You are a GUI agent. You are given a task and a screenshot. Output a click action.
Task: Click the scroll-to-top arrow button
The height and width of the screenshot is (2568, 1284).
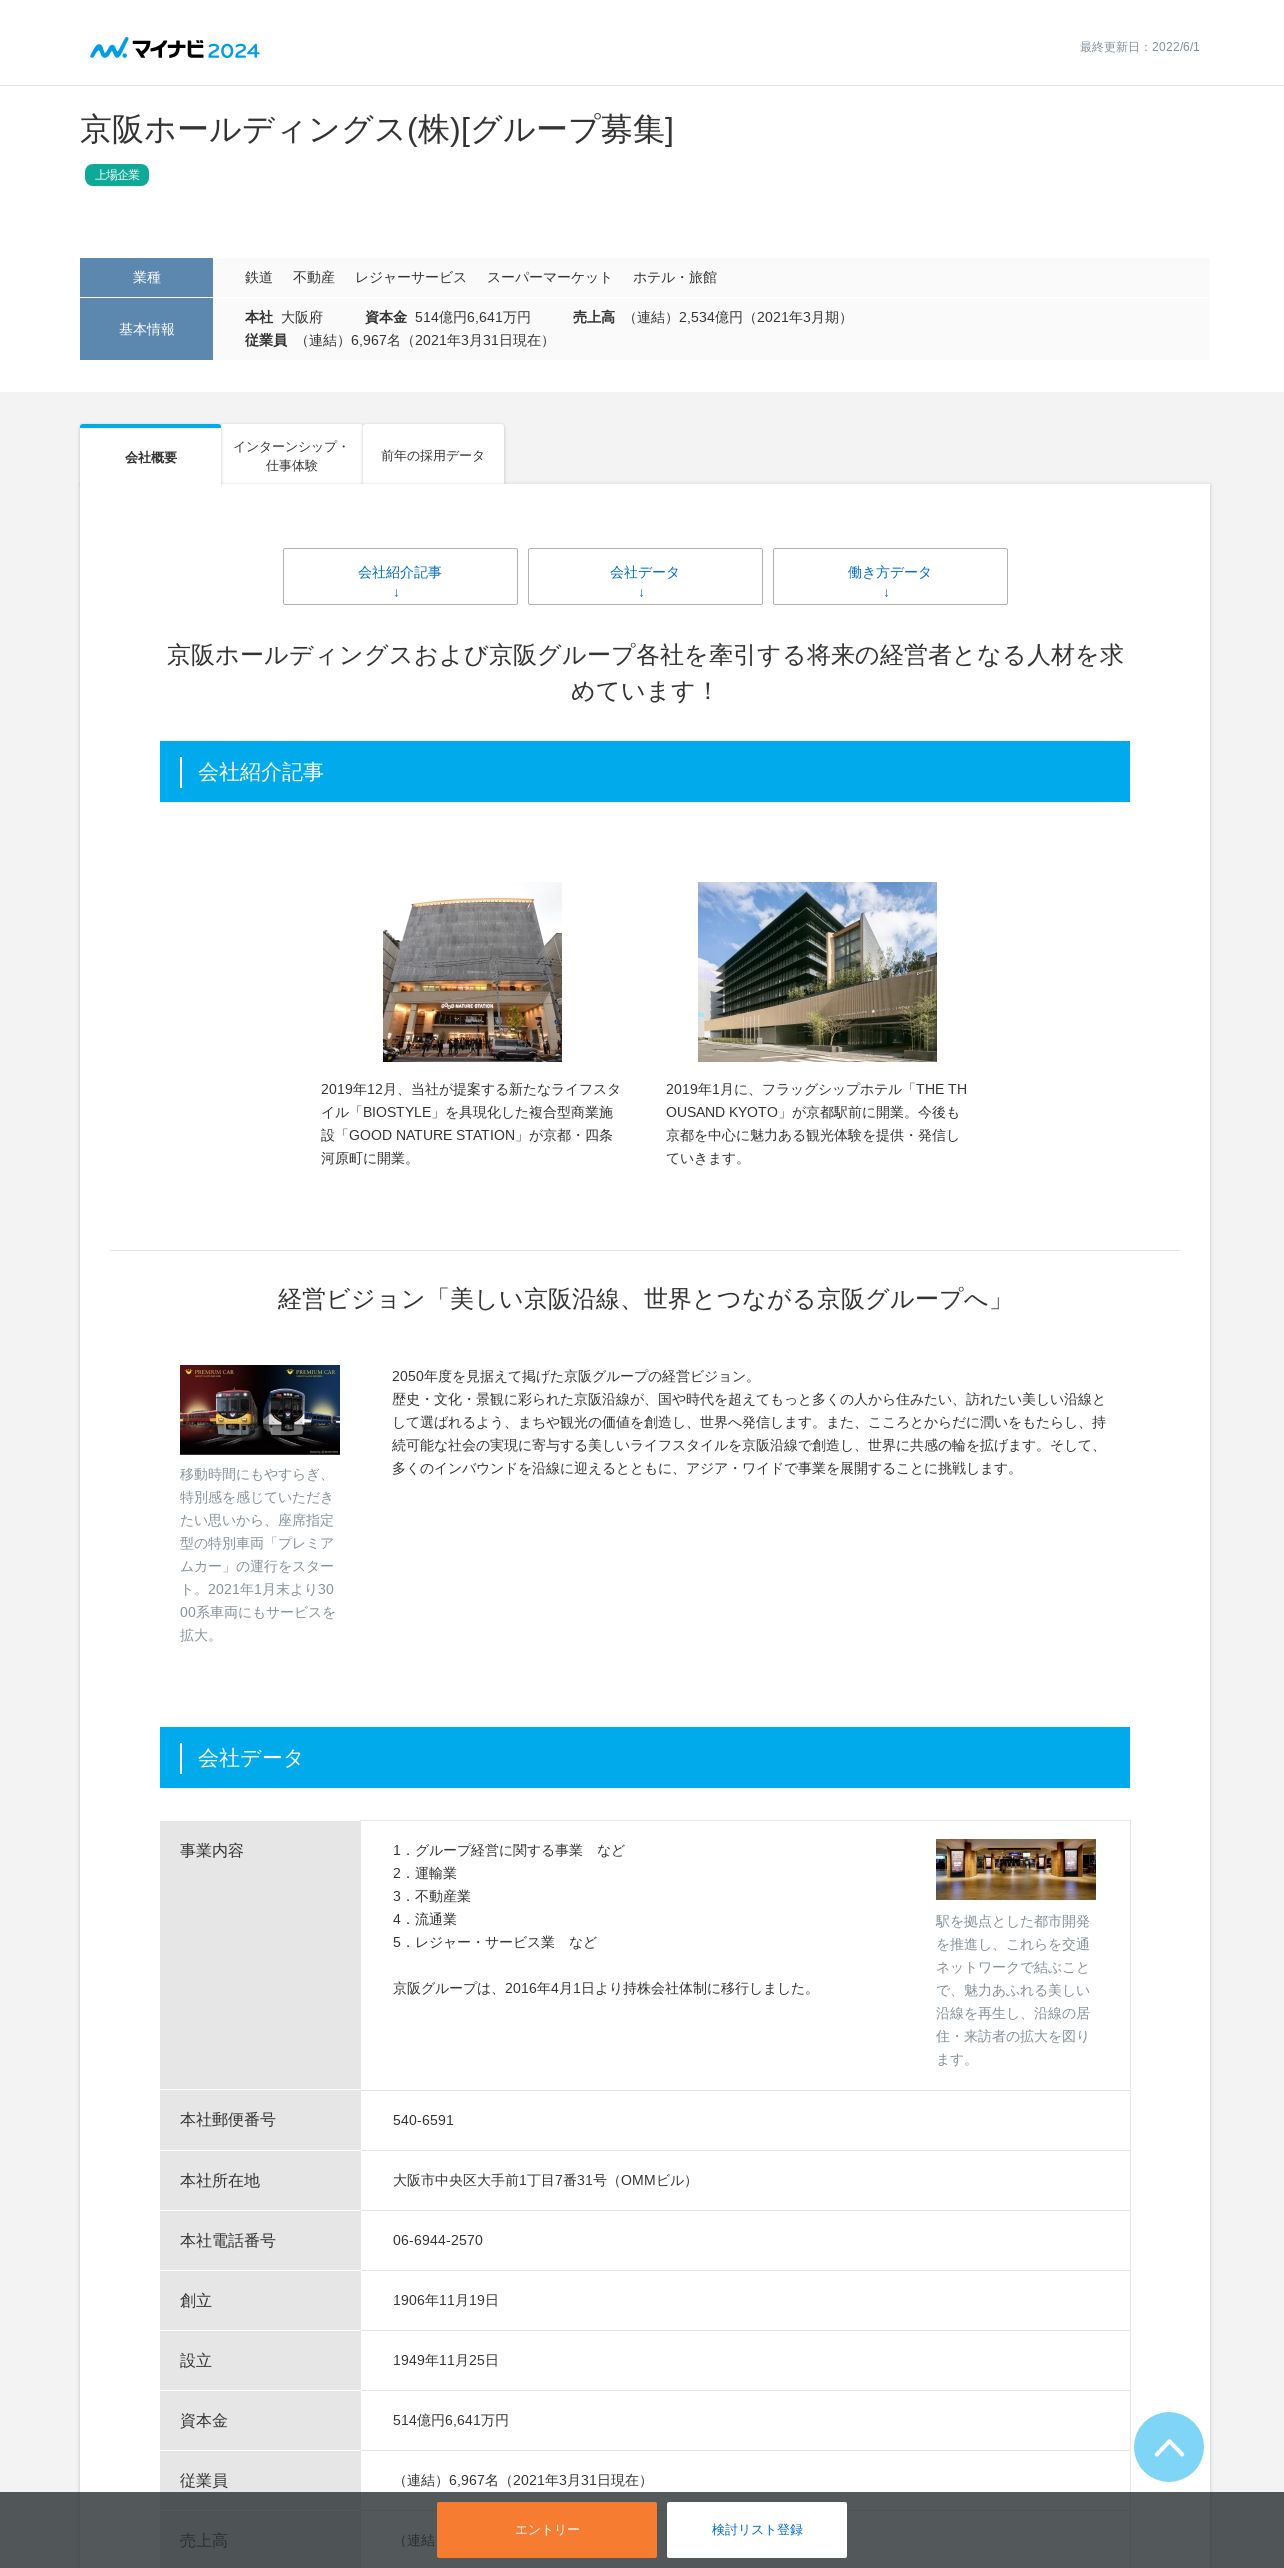tap(1168, 2446)
